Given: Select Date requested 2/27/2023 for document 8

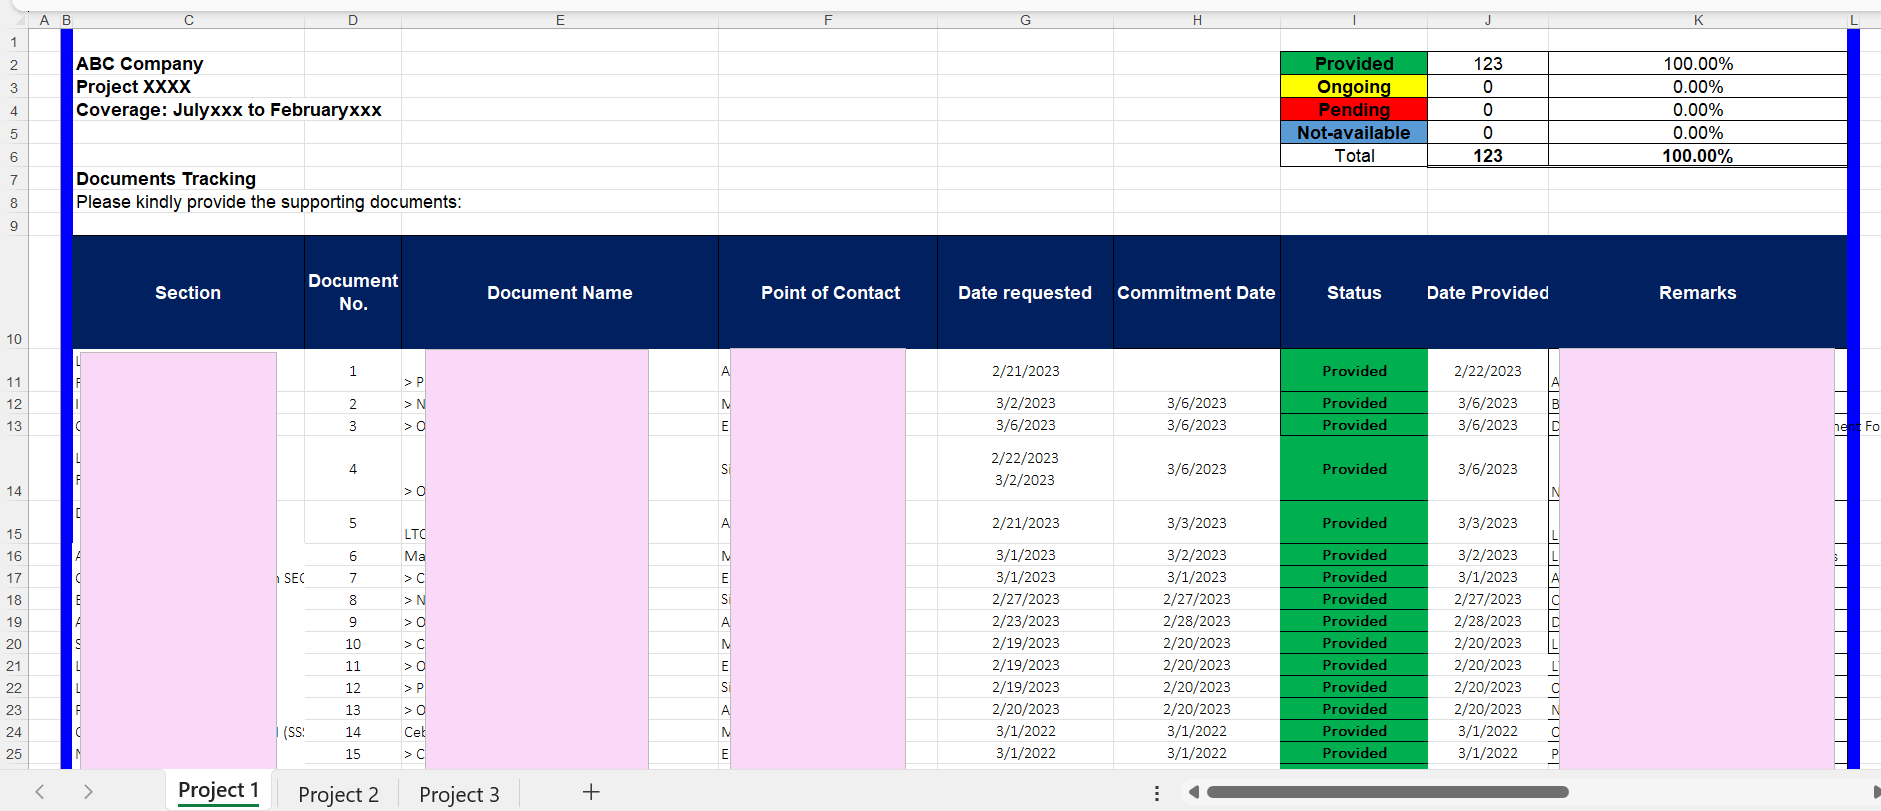Looking at the screenshot, I should point(1025,599).
